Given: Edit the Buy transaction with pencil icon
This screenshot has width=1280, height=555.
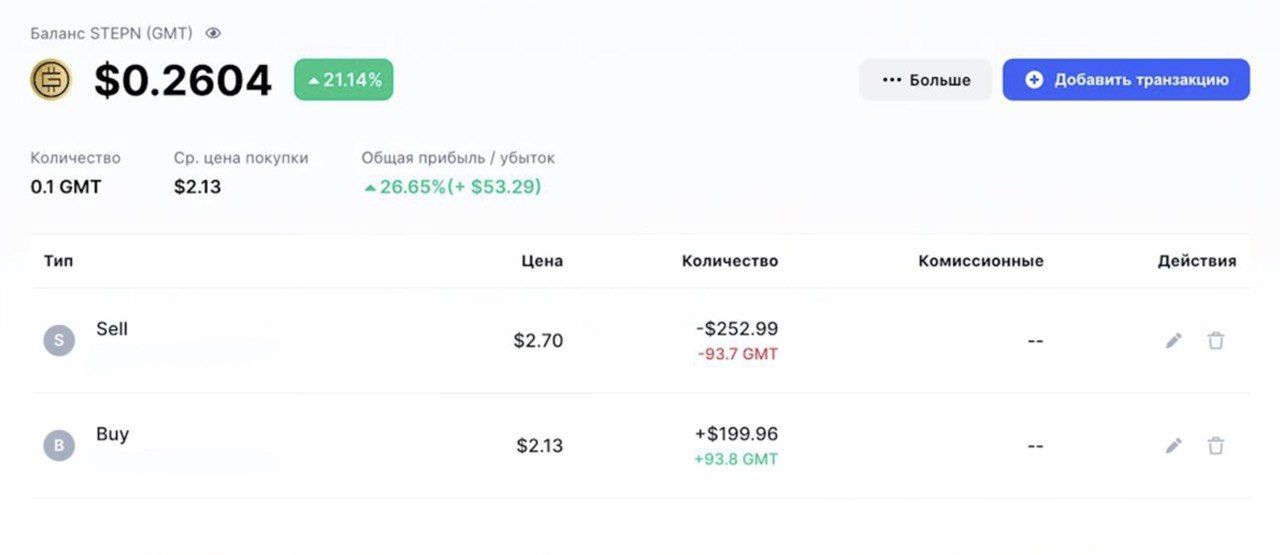Looking at the screenshot, I should (x=1174, y=446).
